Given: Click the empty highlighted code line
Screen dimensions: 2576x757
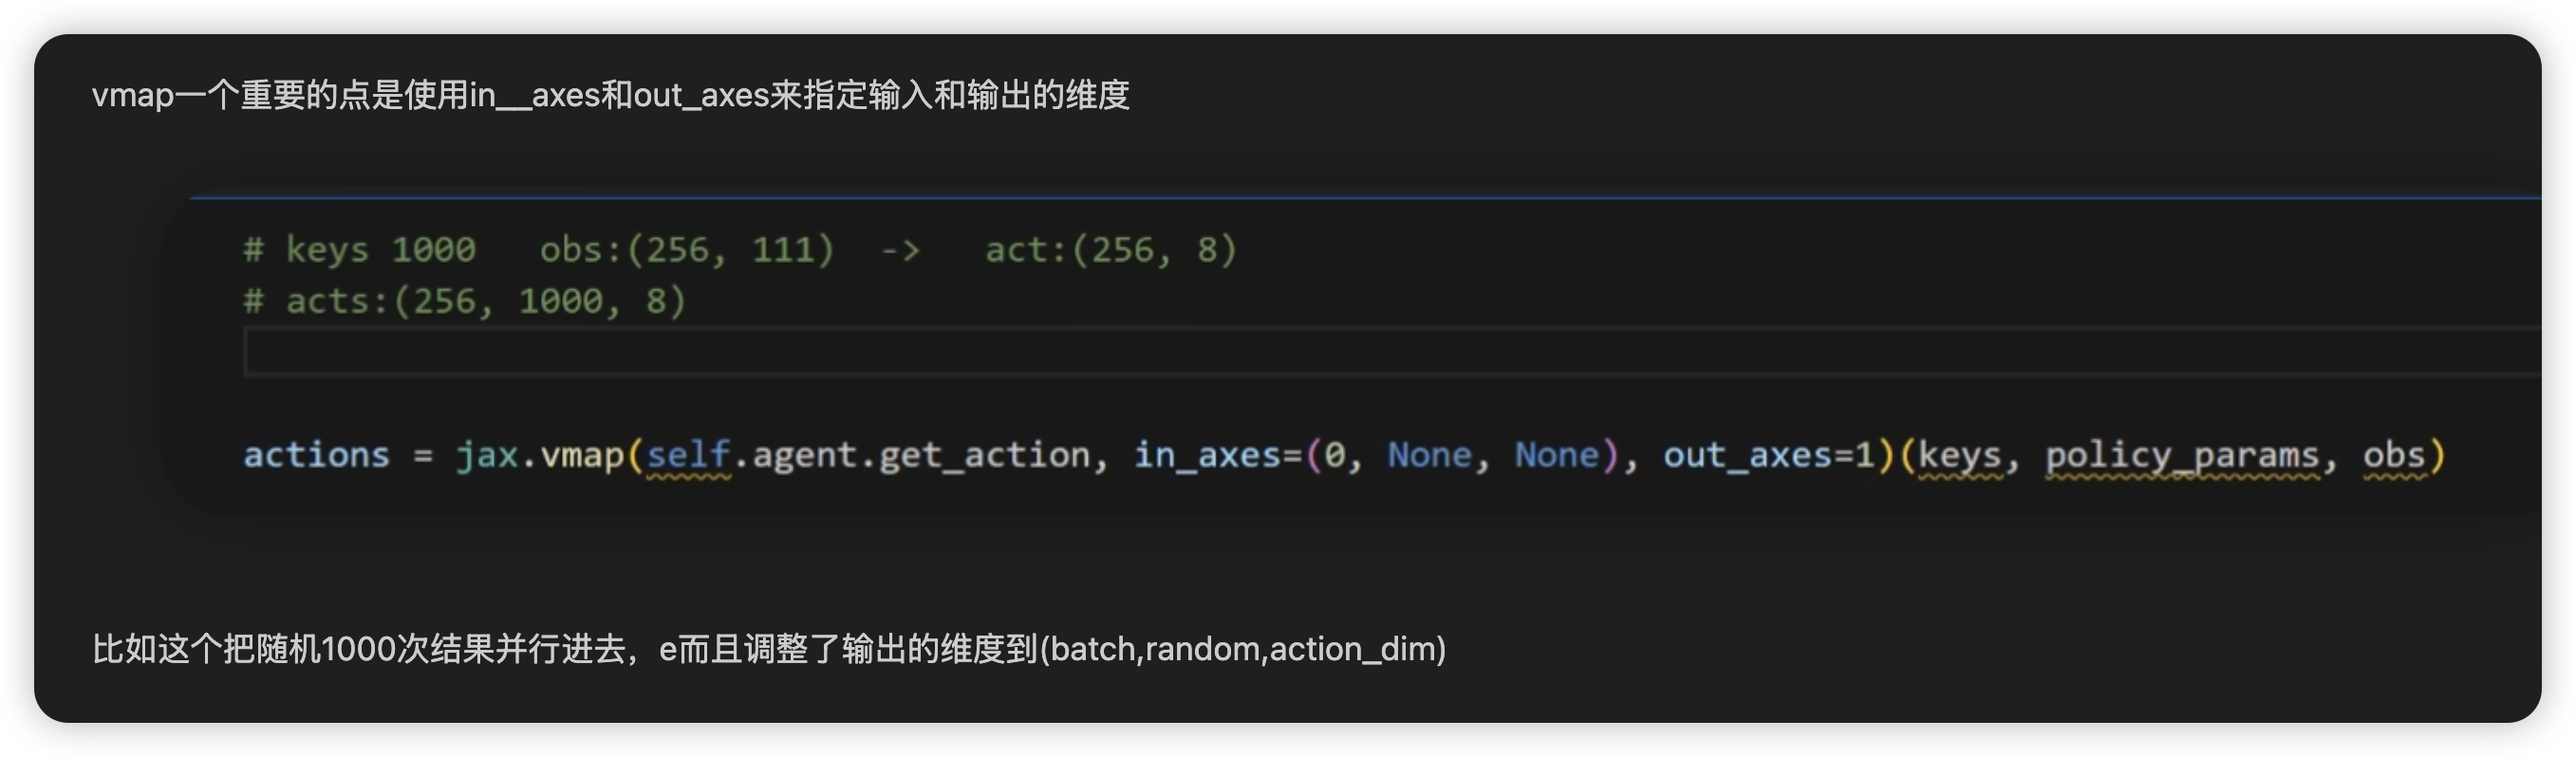Looking at the screenshot, I should 1392,352.
